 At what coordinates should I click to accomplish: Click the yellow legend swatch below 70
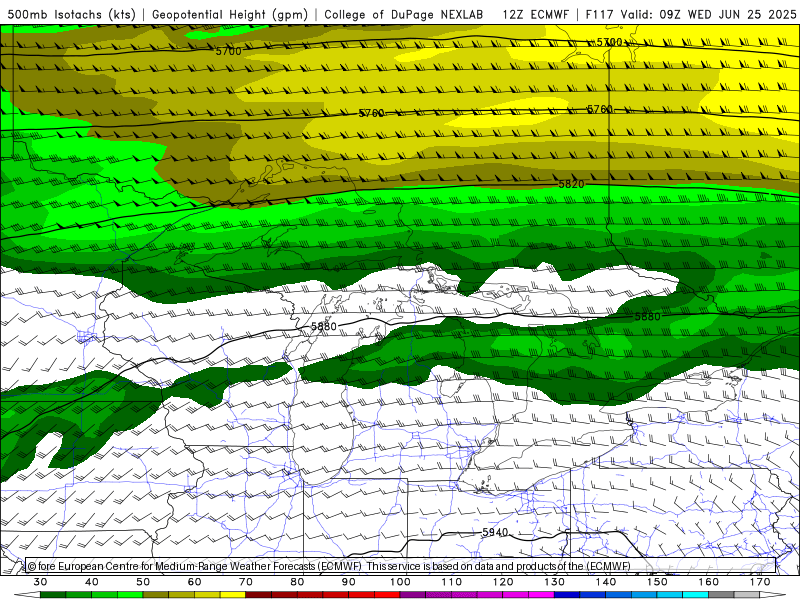(x=233, y=595)
